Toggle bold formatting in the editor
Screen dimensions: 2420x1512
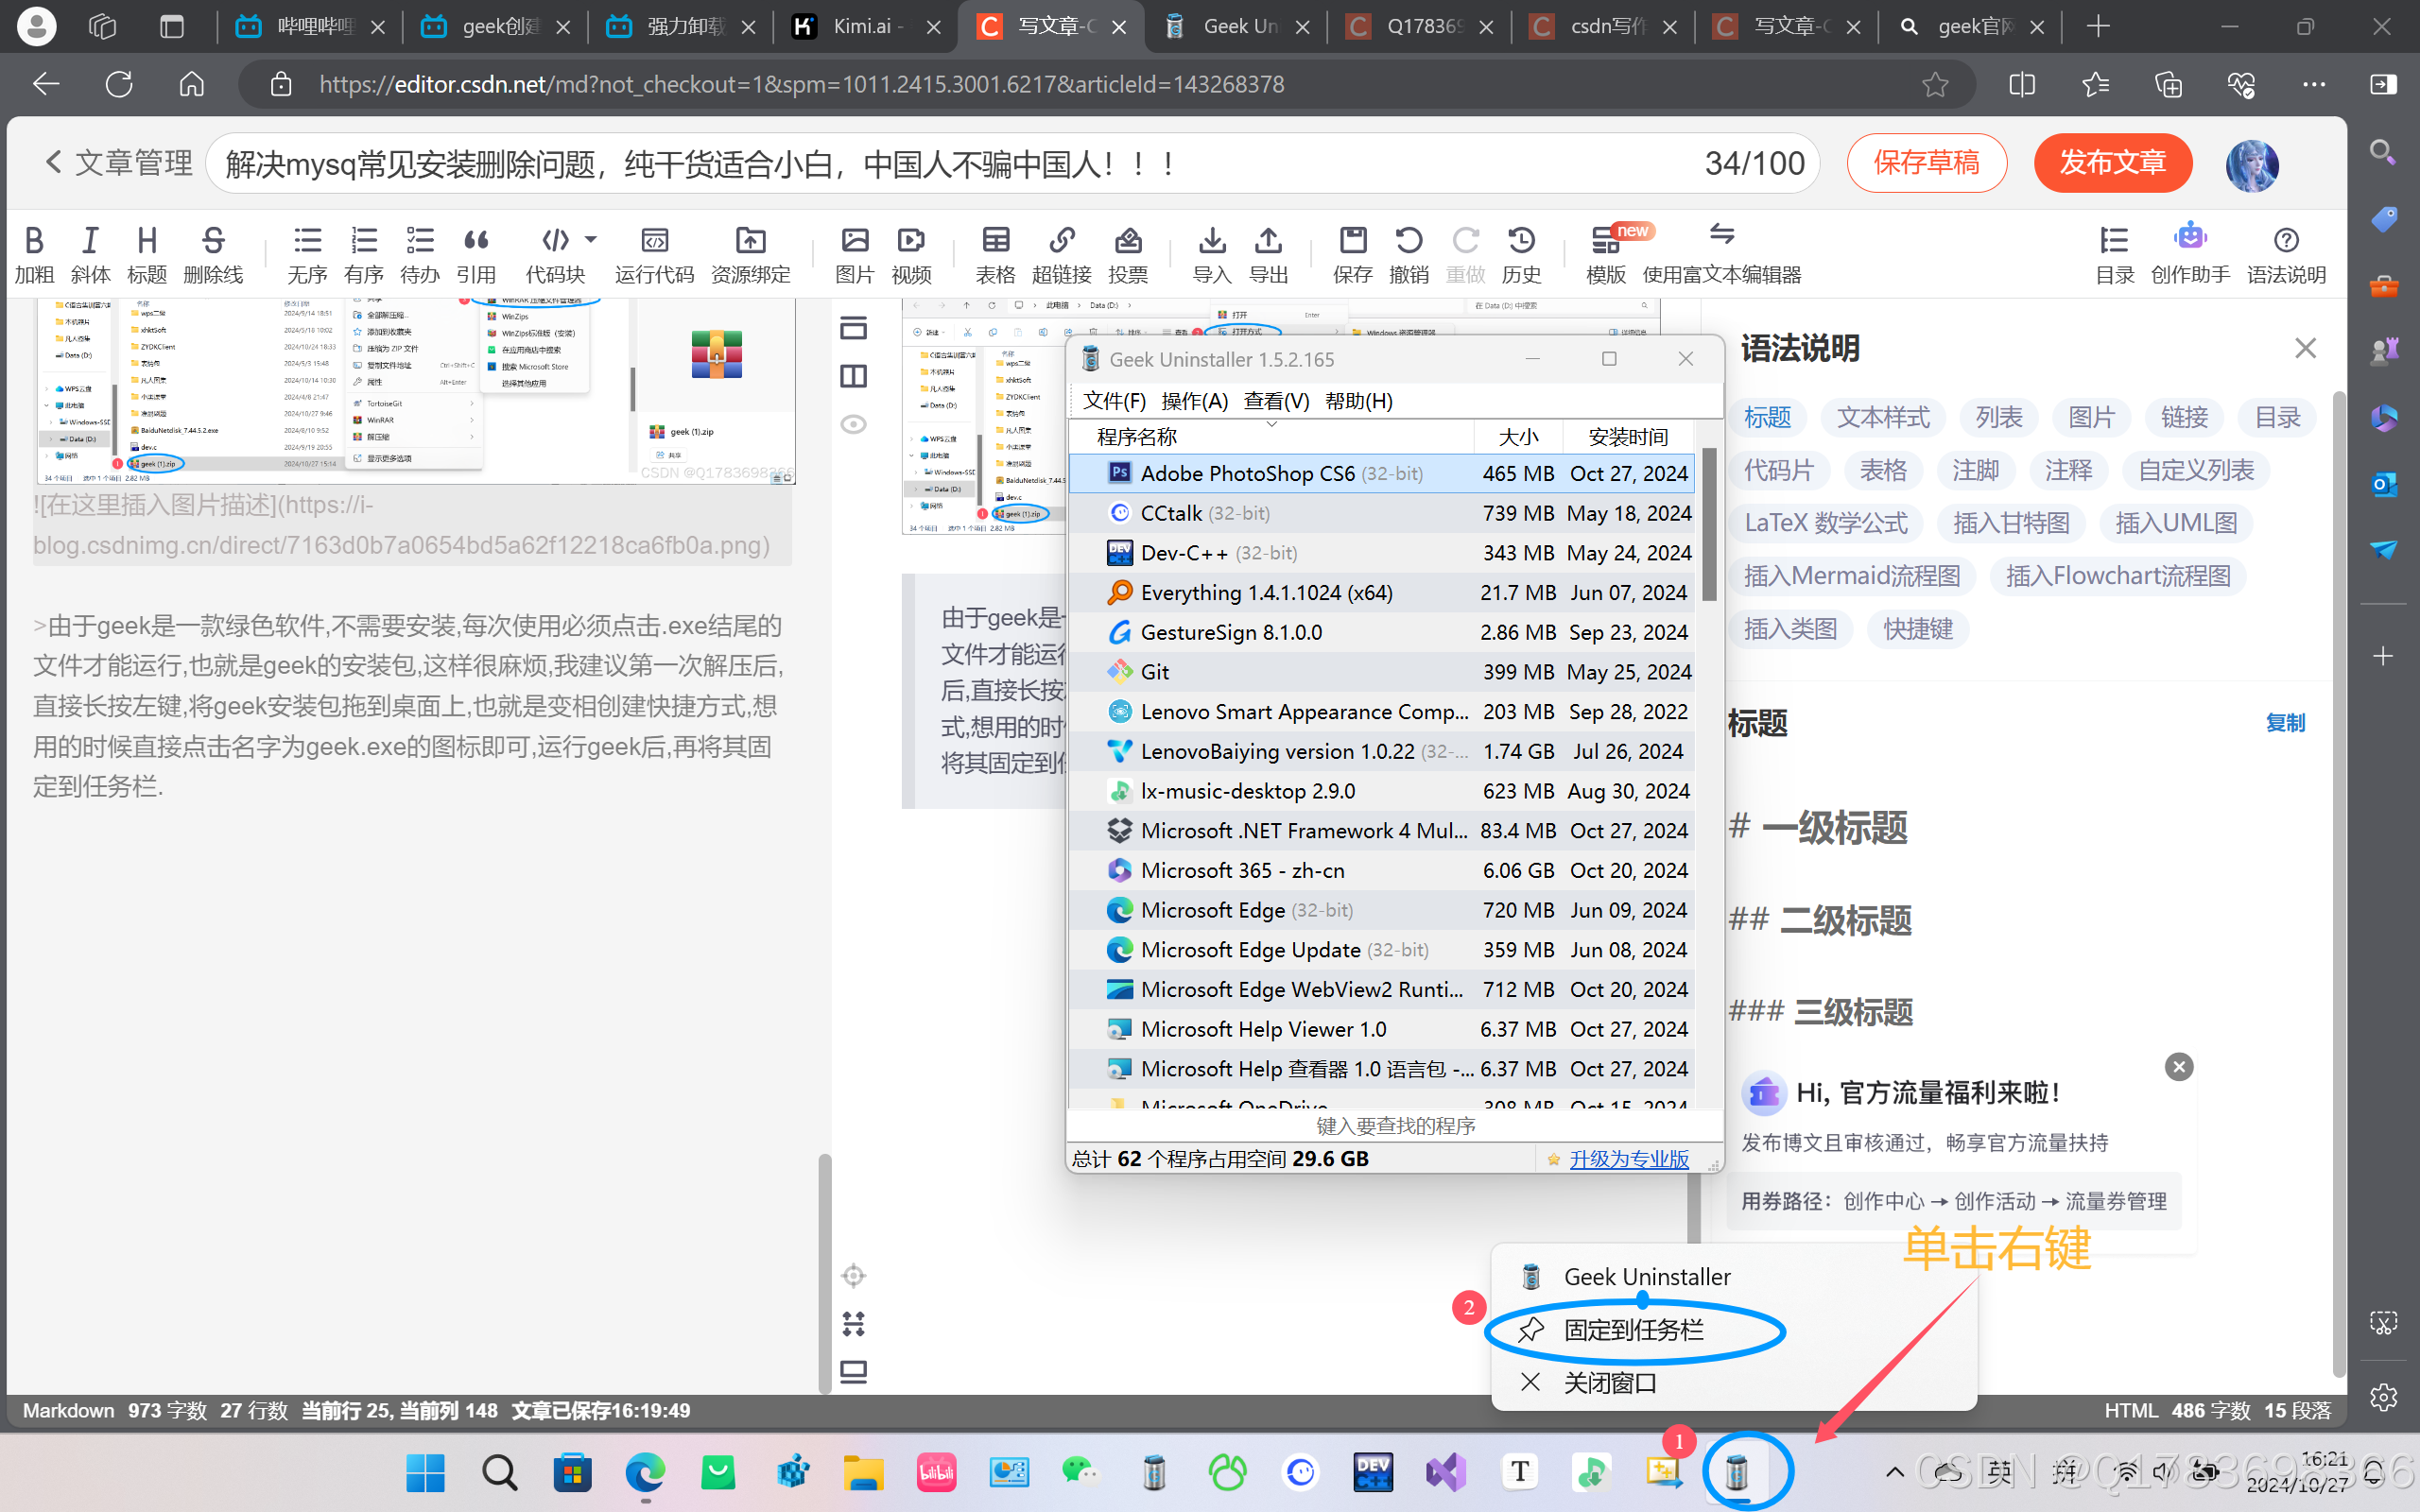pos(34,253)
